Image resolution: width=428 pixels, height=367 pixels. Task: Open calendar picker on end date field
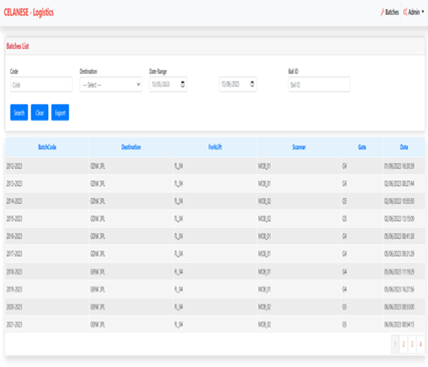[x=252, y=84]
